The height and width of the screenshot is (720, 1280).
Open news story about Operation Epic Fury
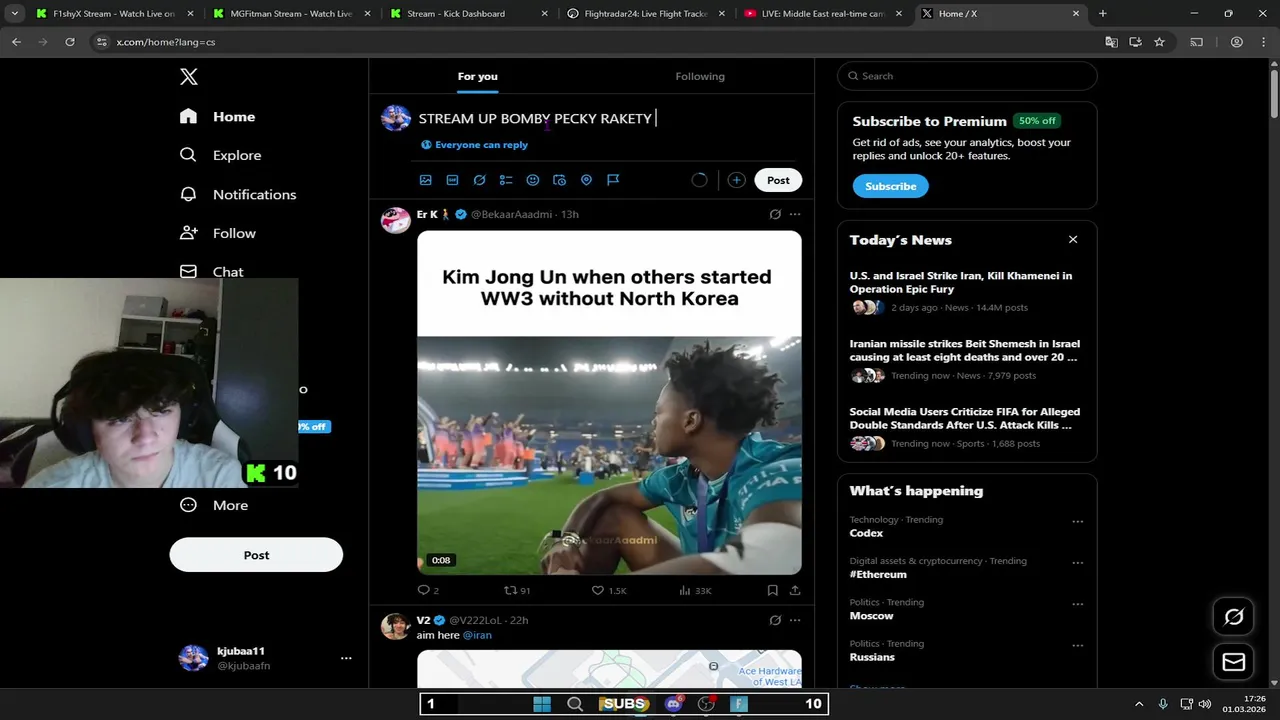point(967,291)
